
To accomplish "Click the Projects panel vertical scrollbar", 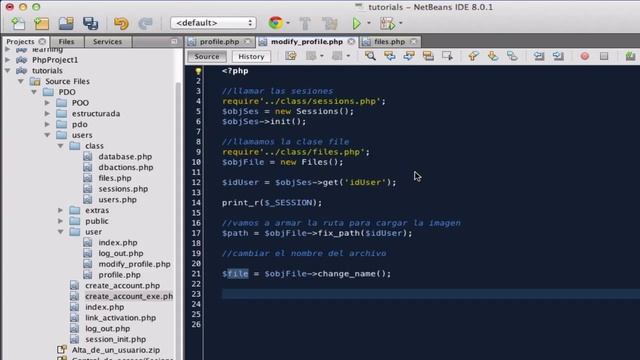I will pyautogui.click(x=178, y=220).
